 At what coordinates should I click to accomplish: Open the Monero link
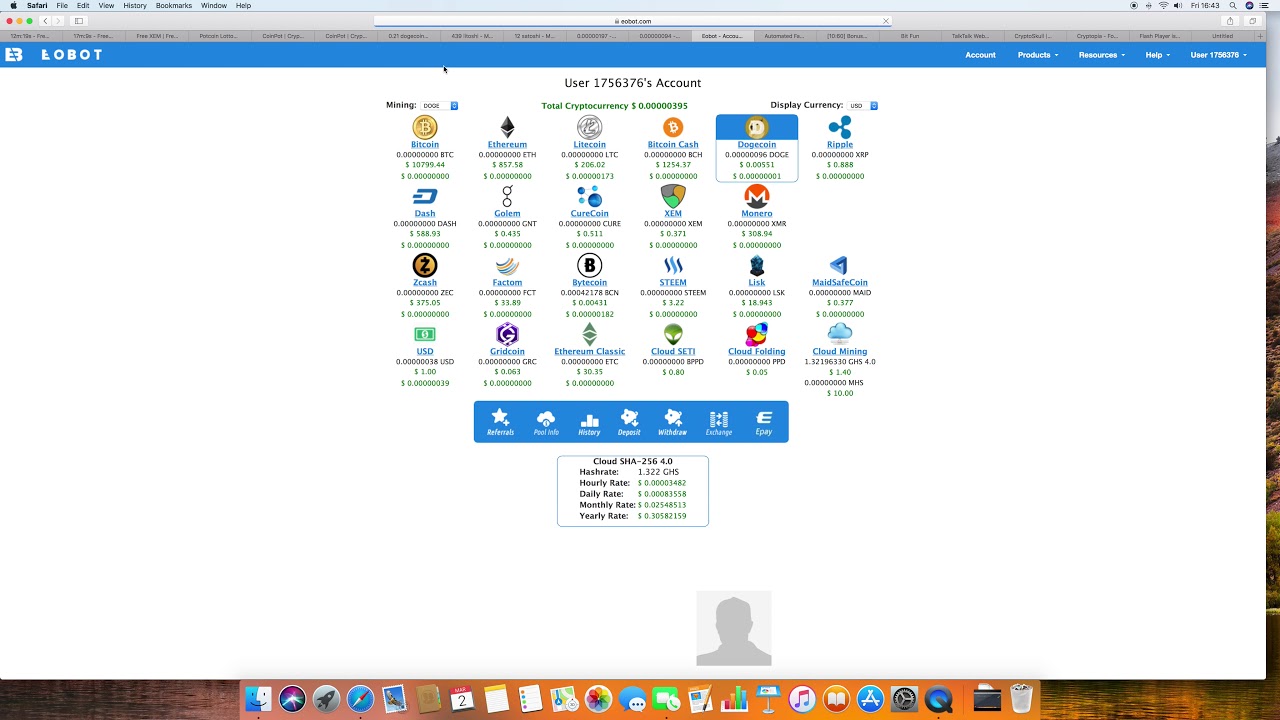pos(757,214)
